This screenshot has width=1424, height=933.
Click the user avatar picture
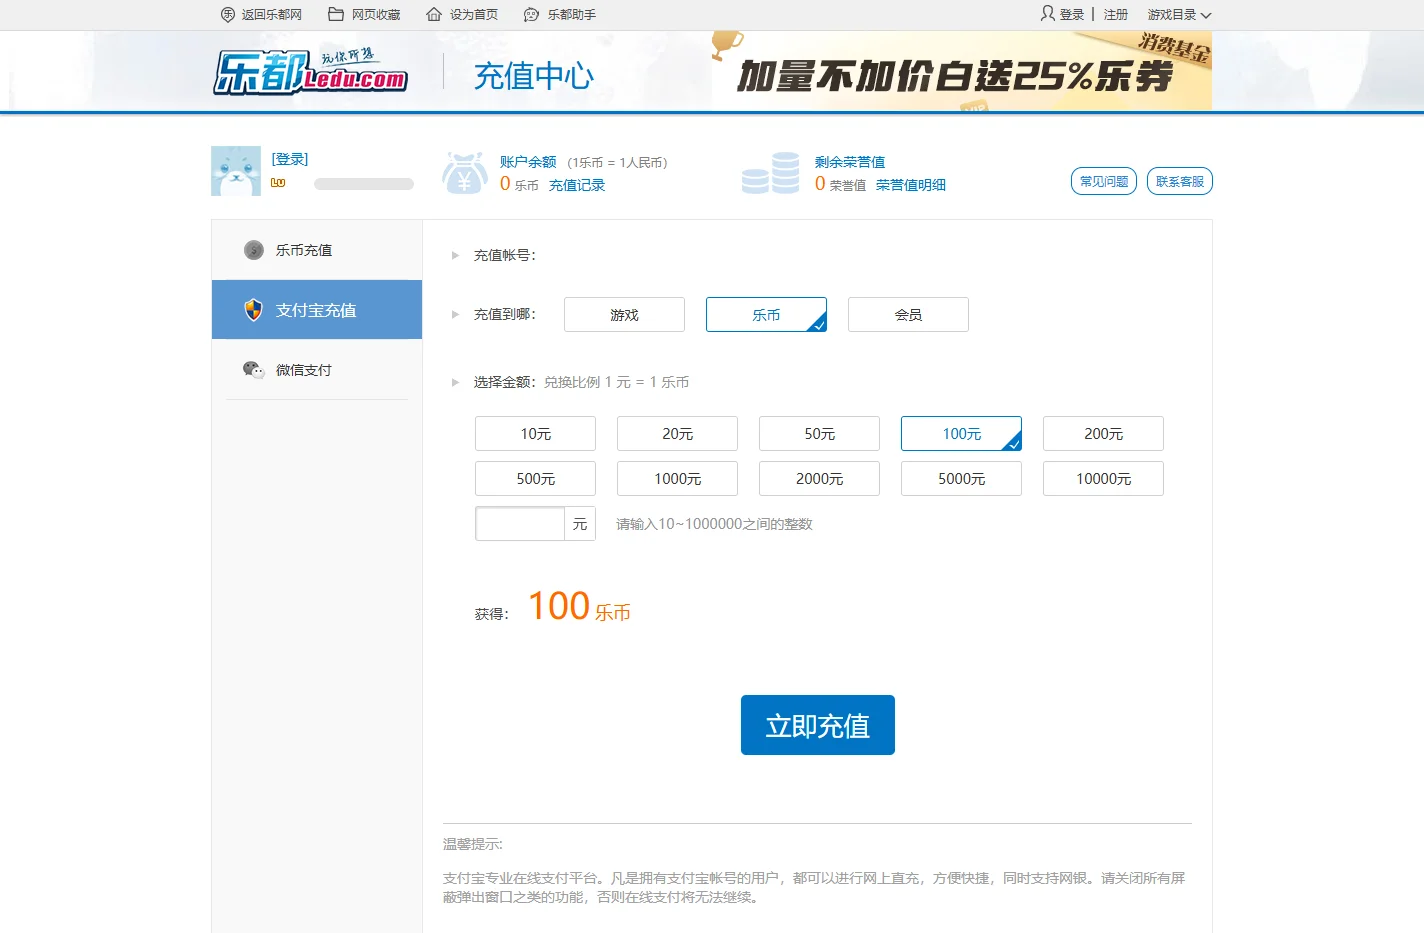236,171
